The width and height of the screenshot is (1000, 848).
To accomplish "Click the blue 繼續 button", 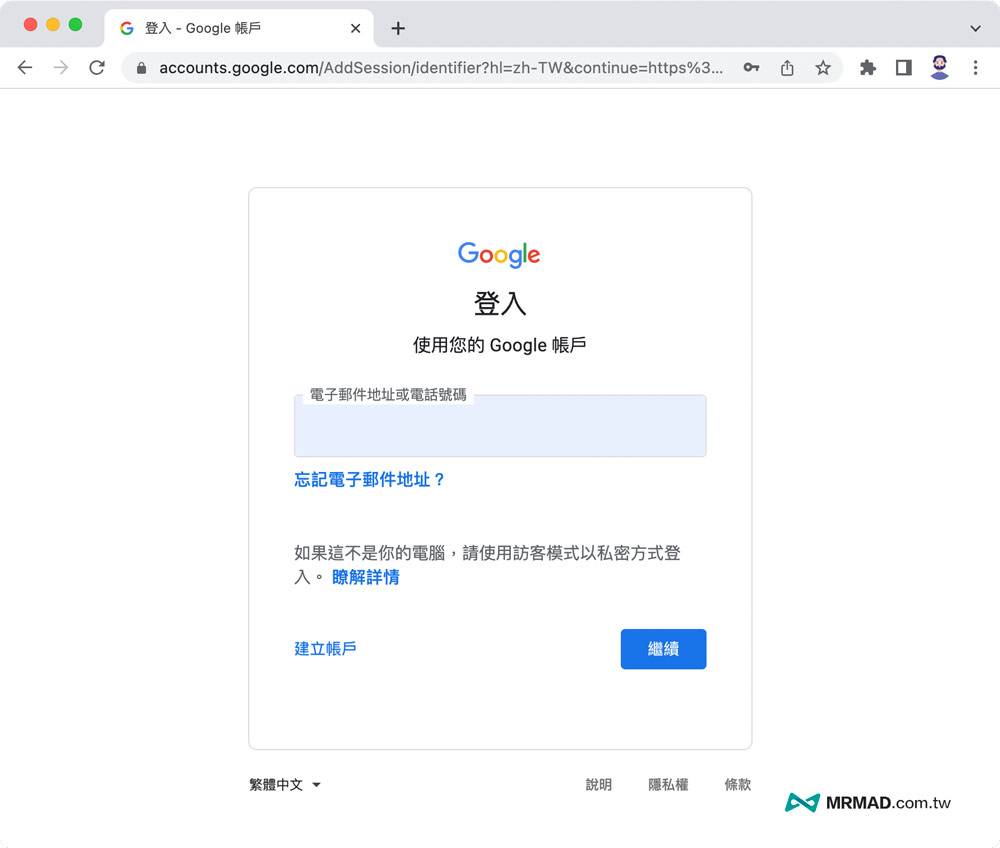I will (x=663, y=649).
